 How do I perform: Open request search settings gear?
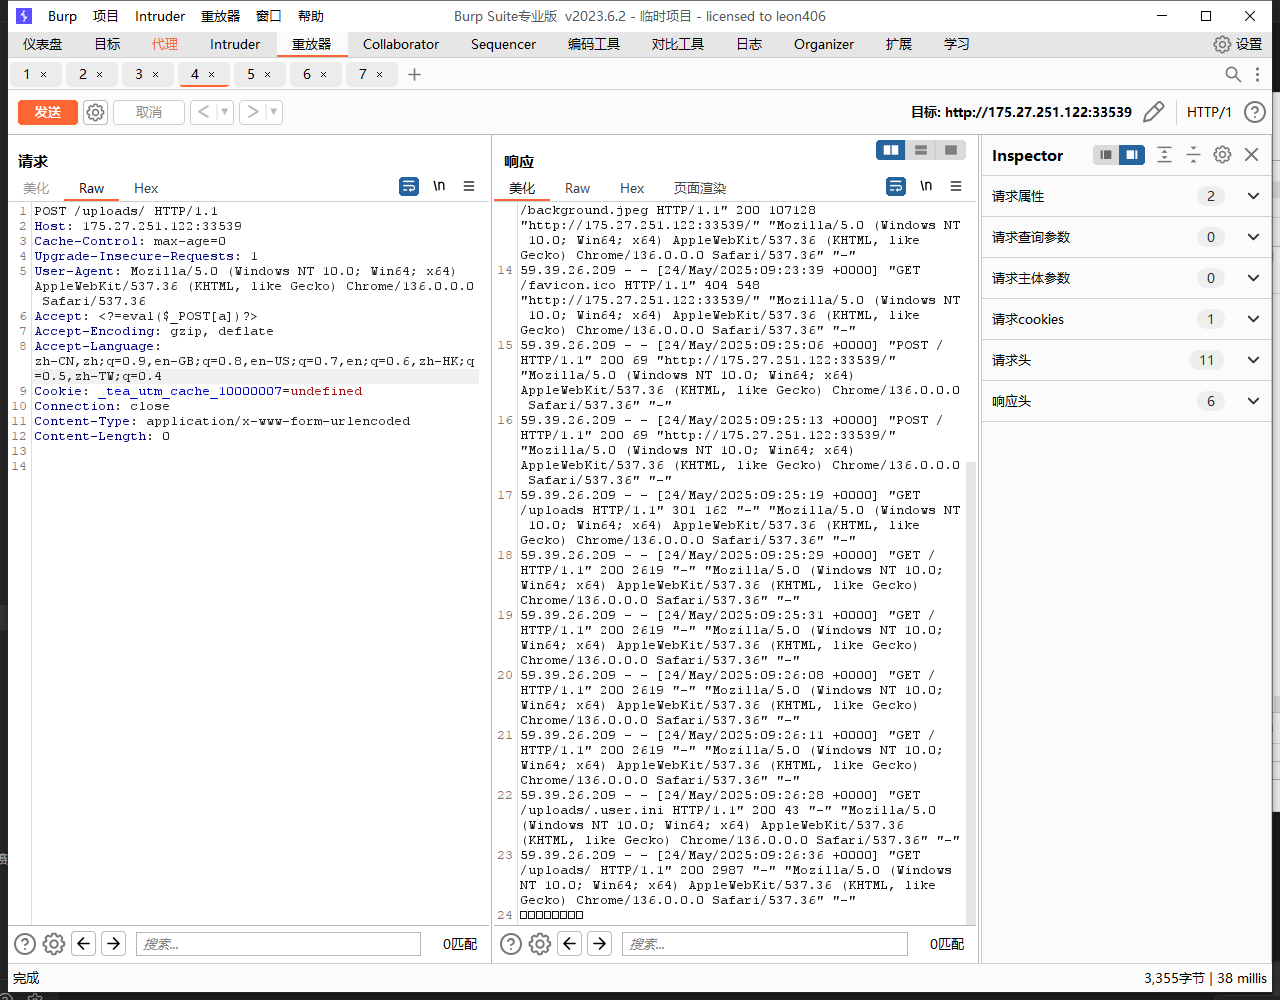54,943
